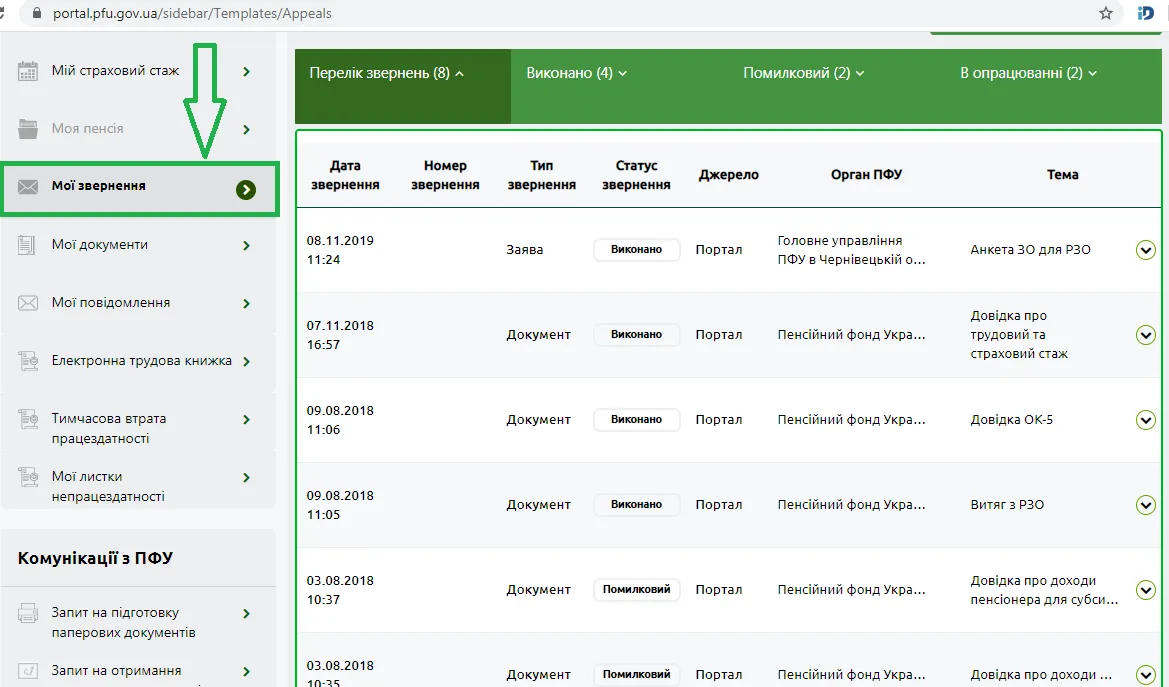This screenshot has height=687, width=1169.
Task: Click the Тема column header
Action: click(x=1062, y=175)
